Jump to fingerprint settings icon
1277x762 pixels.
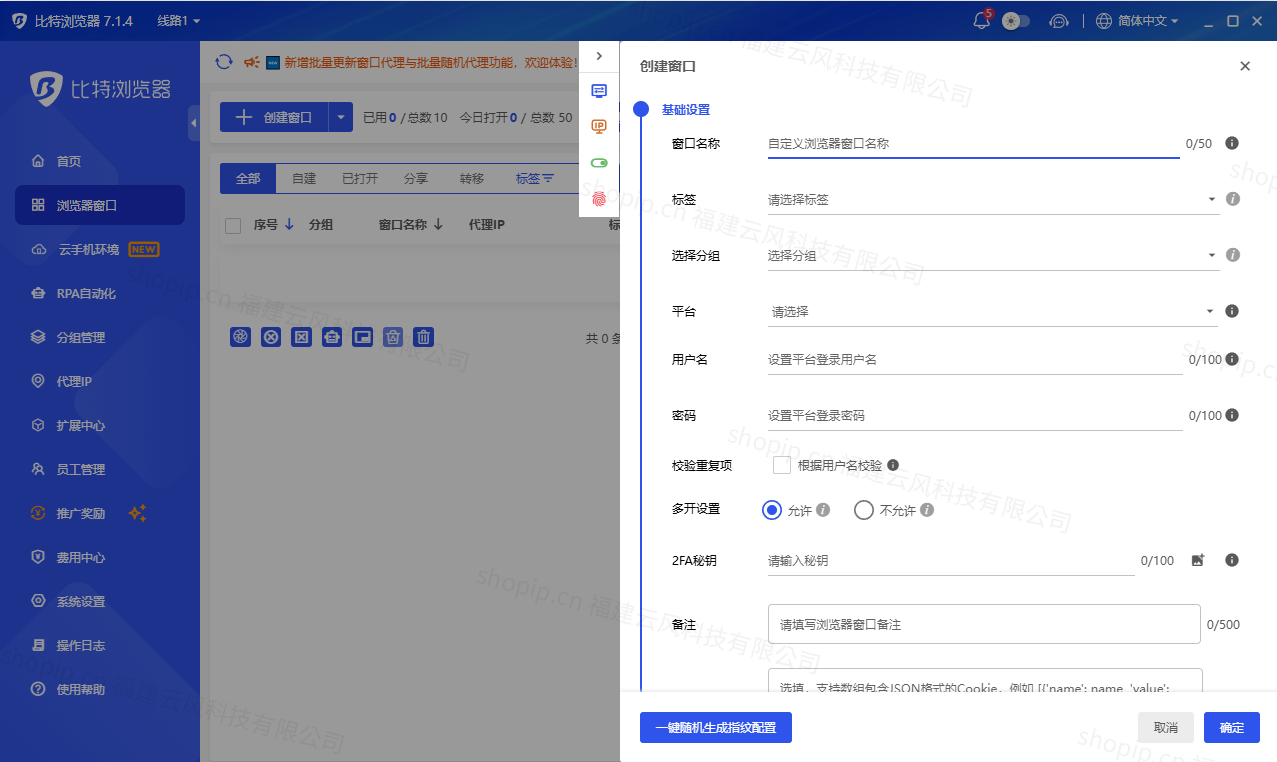click(599, 198)
